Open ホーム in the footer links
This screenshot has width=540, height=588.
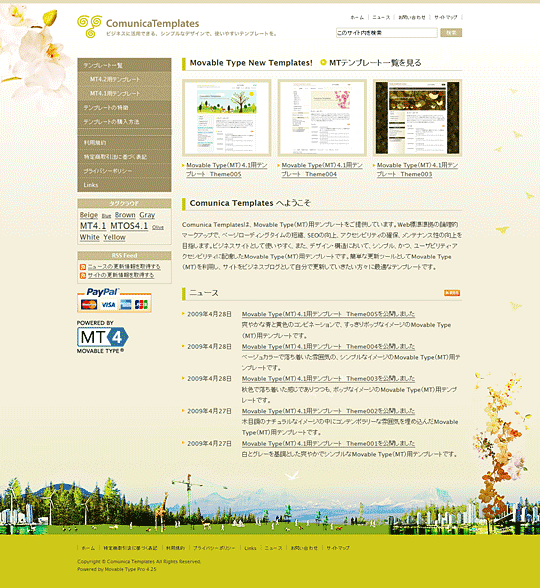click(x=88, y=548)
